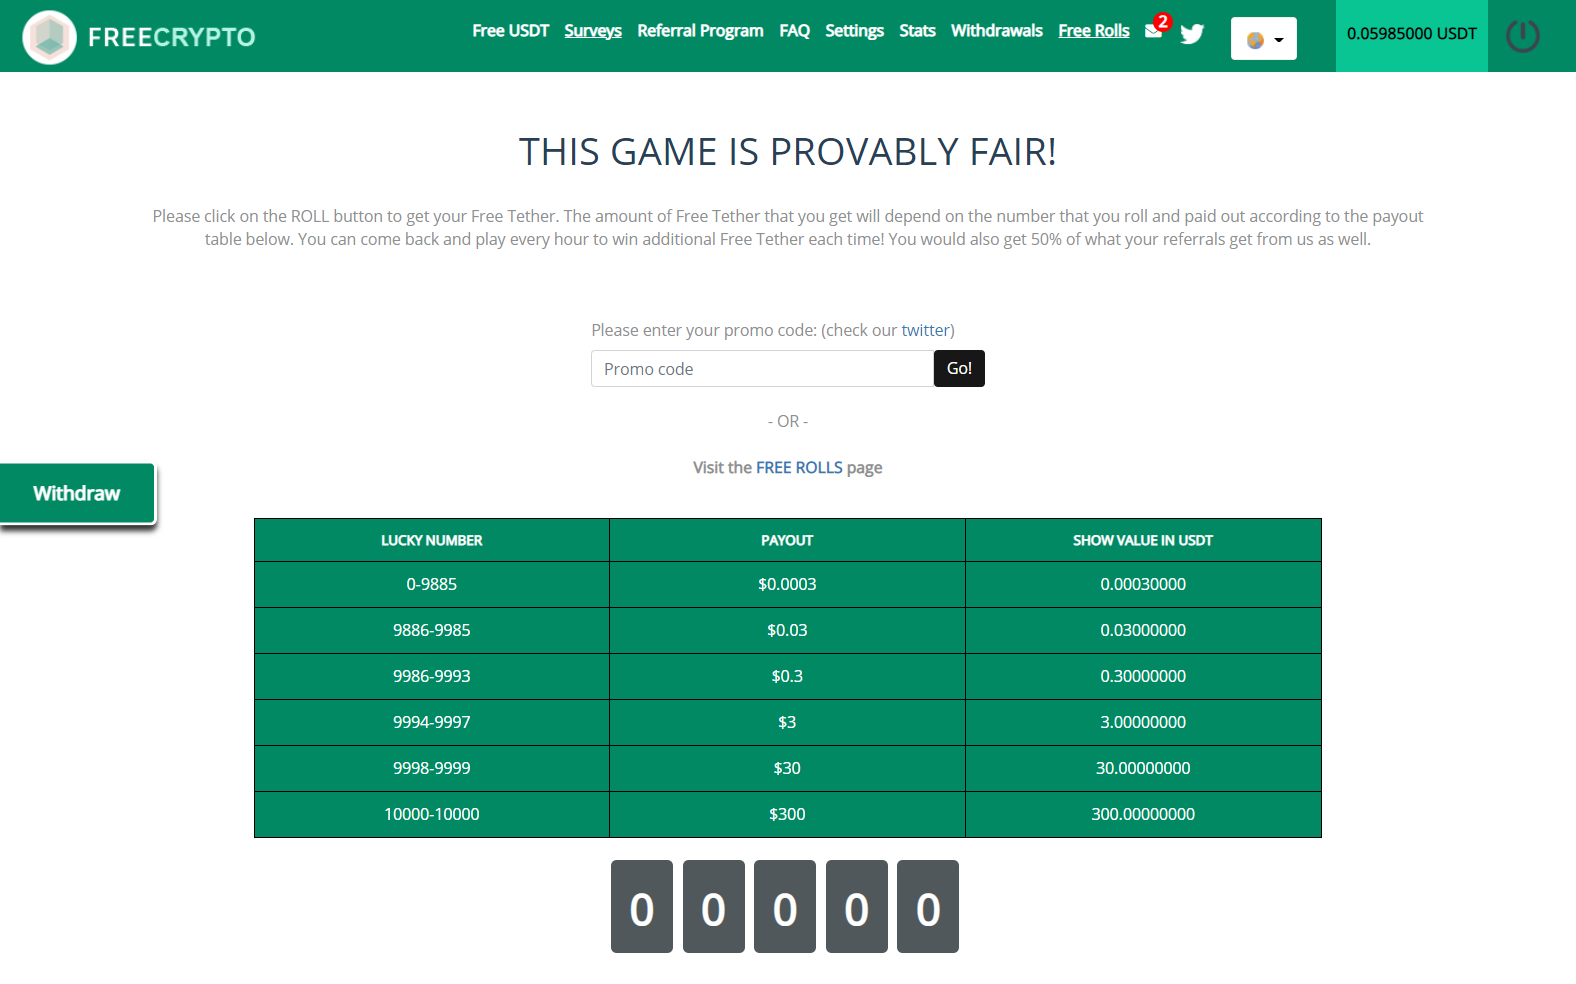
Task: Open Settings from the top navigation
Action: coord(855,31)
